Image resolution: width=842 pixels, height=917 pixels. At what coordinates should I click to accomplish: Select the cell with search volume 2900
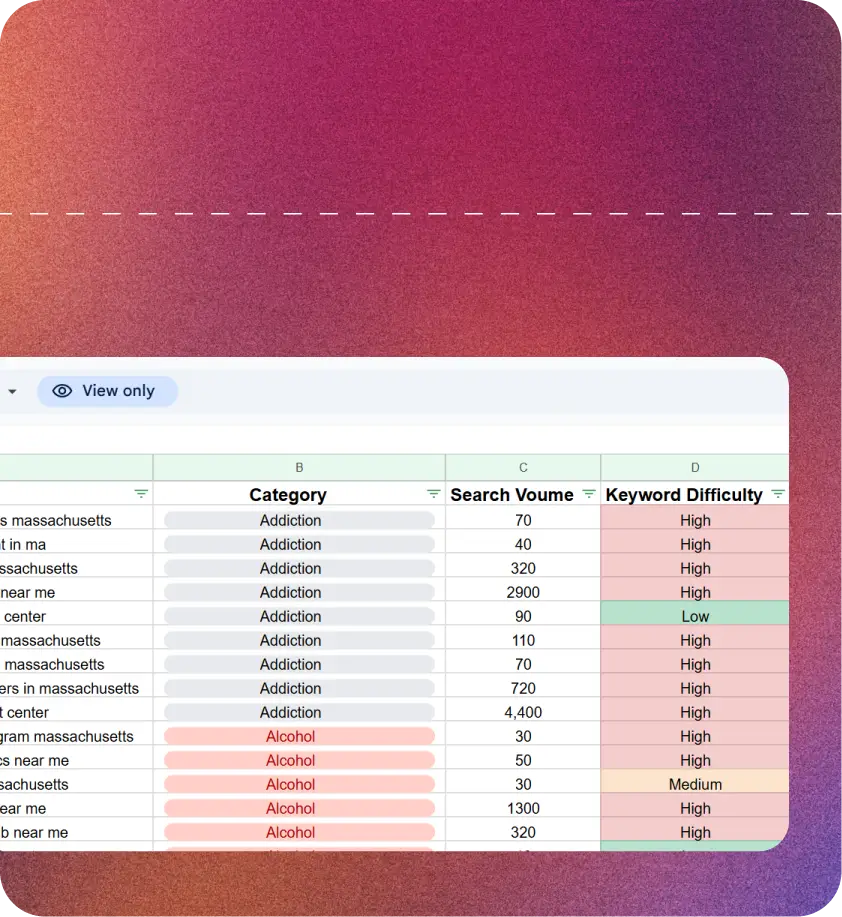click(x=523, y=592)
